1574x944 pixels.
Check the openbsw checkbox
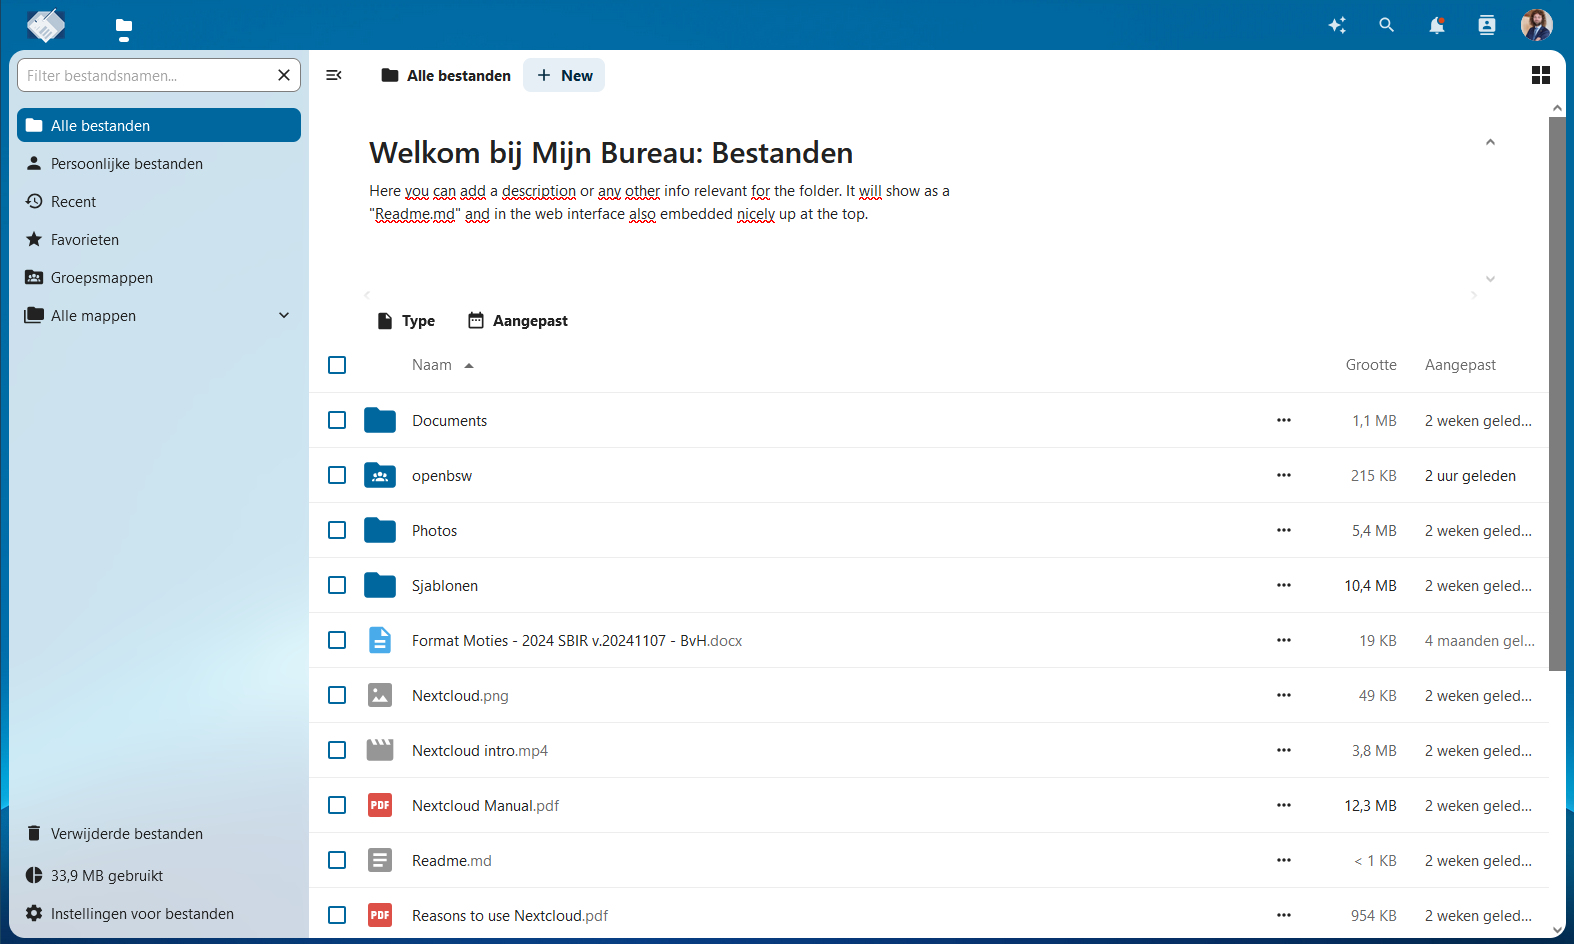click(x=337, y=475)
